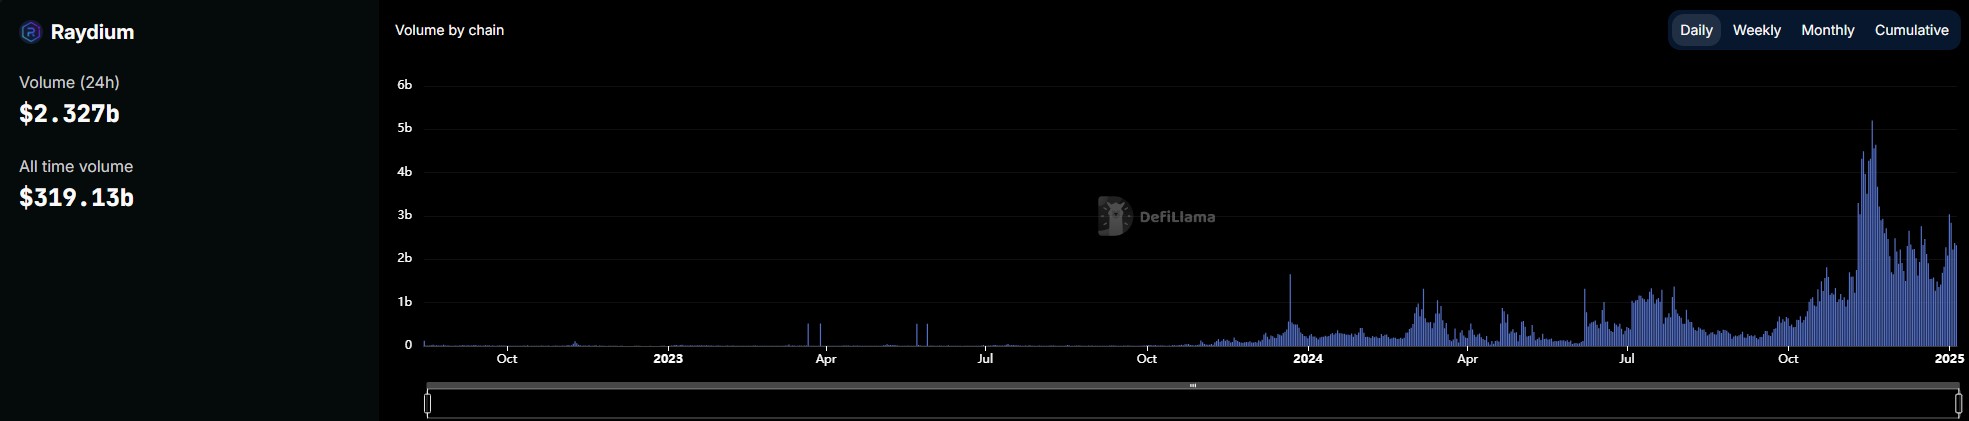Show the Cumulative volume chart

coord(1911,30)
